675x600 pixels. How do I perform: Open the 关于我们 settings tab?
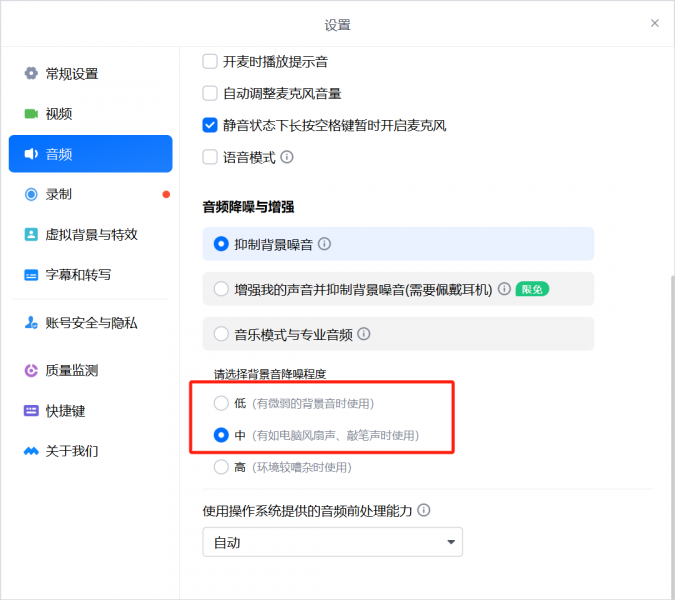pos(72,451)
